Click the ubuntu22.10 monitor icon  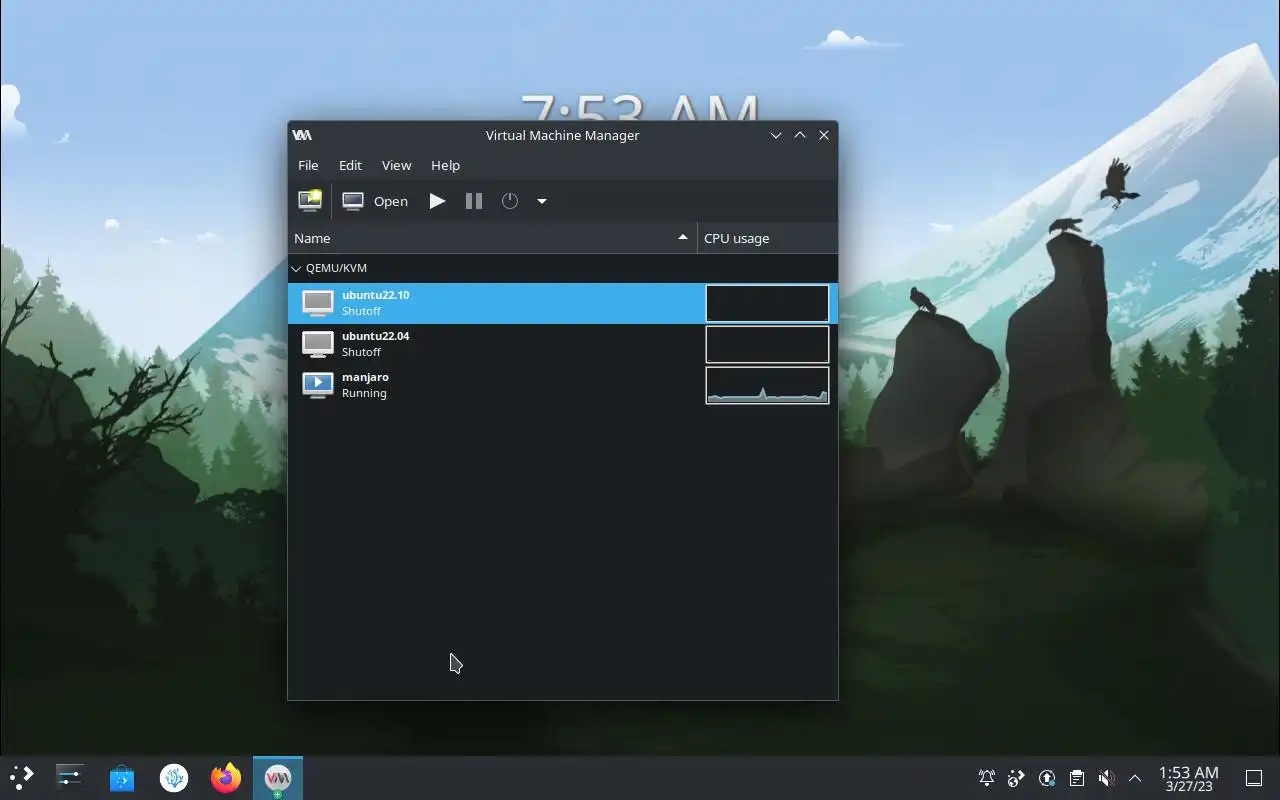(318, 303)
